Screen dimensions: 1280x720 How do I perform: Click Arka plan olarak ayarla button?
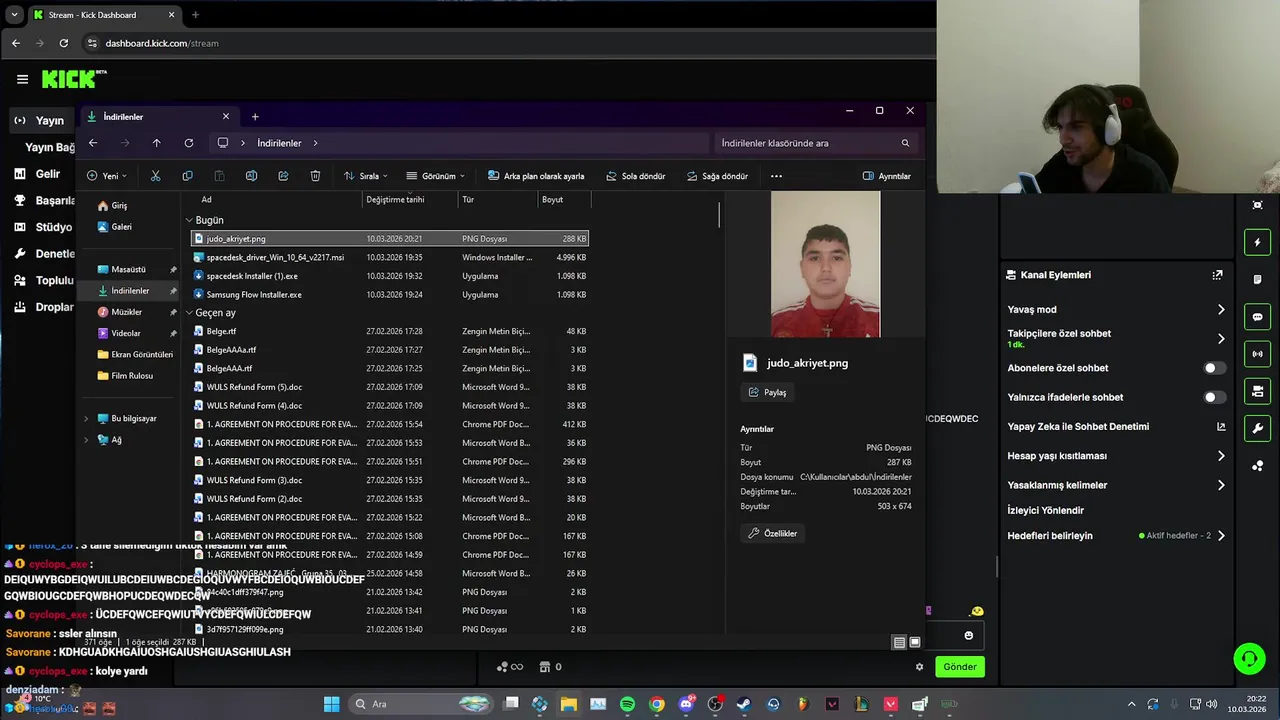click(x=536, y=176)
